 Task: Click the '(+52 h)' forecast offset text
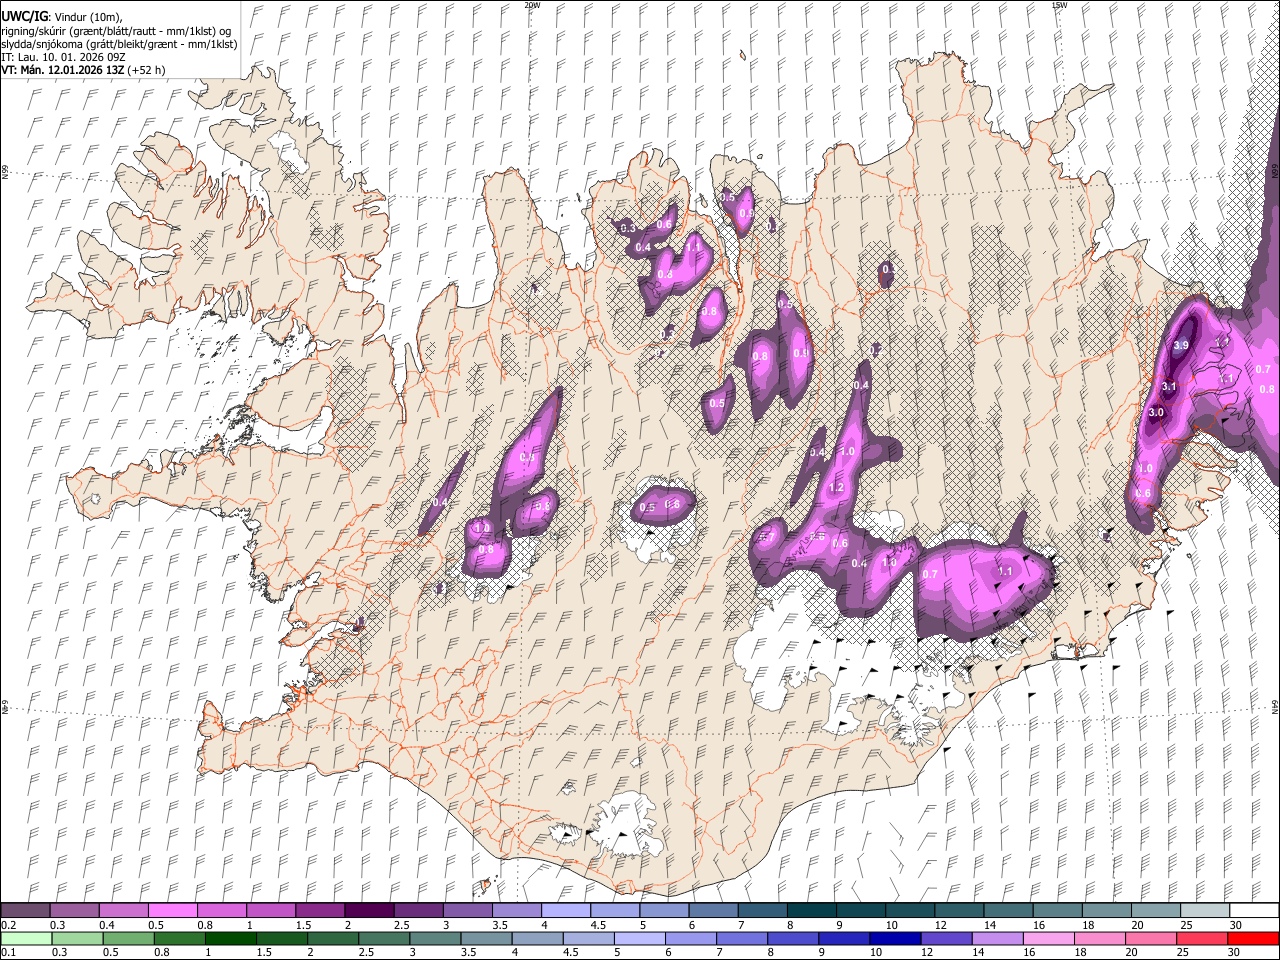[x=146, y=70]
